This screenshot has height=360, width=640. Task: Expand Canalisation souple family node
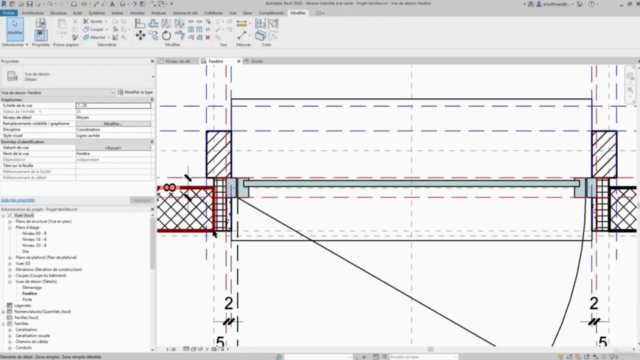click(10, 336)
